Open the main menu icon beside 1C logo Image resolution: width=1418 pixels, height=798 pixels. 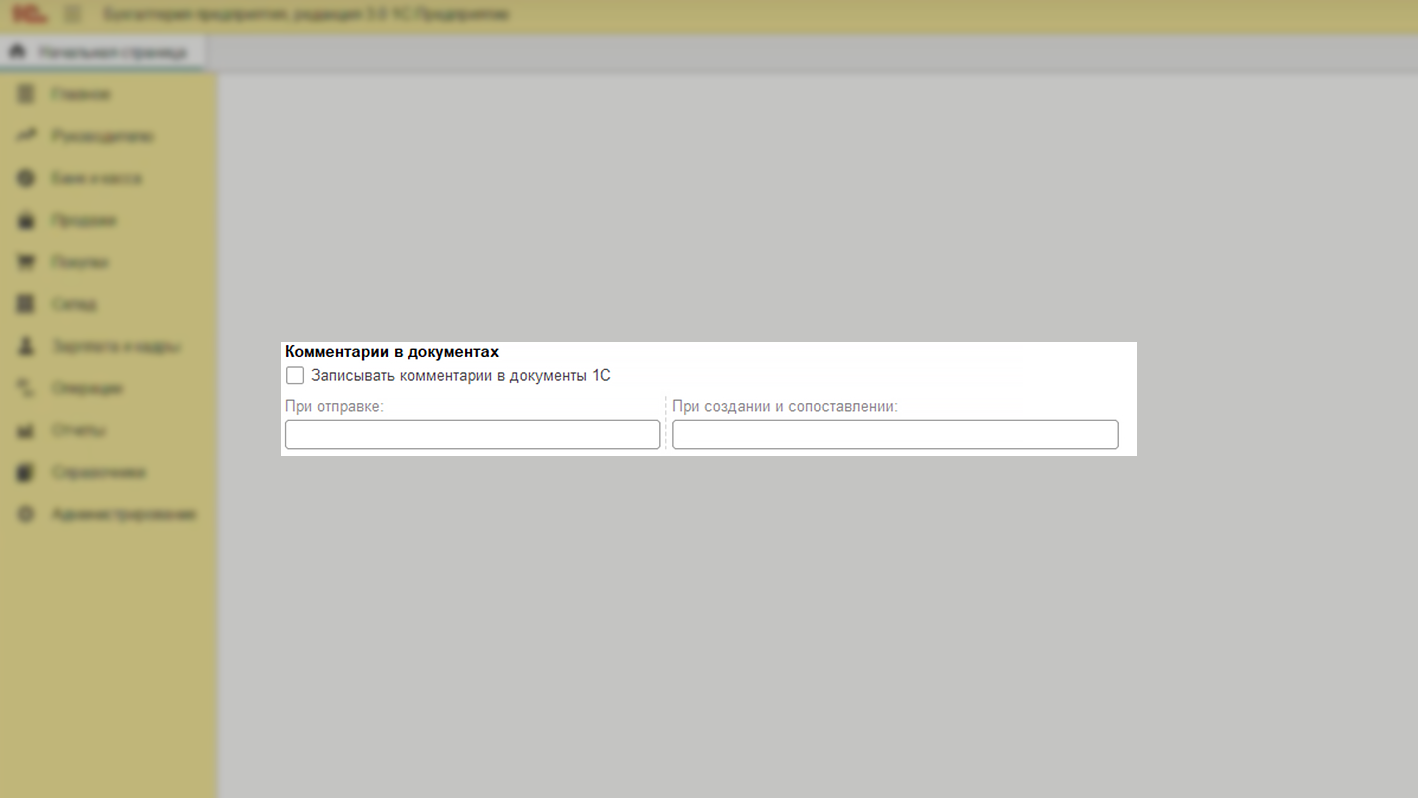coord(72,15)
